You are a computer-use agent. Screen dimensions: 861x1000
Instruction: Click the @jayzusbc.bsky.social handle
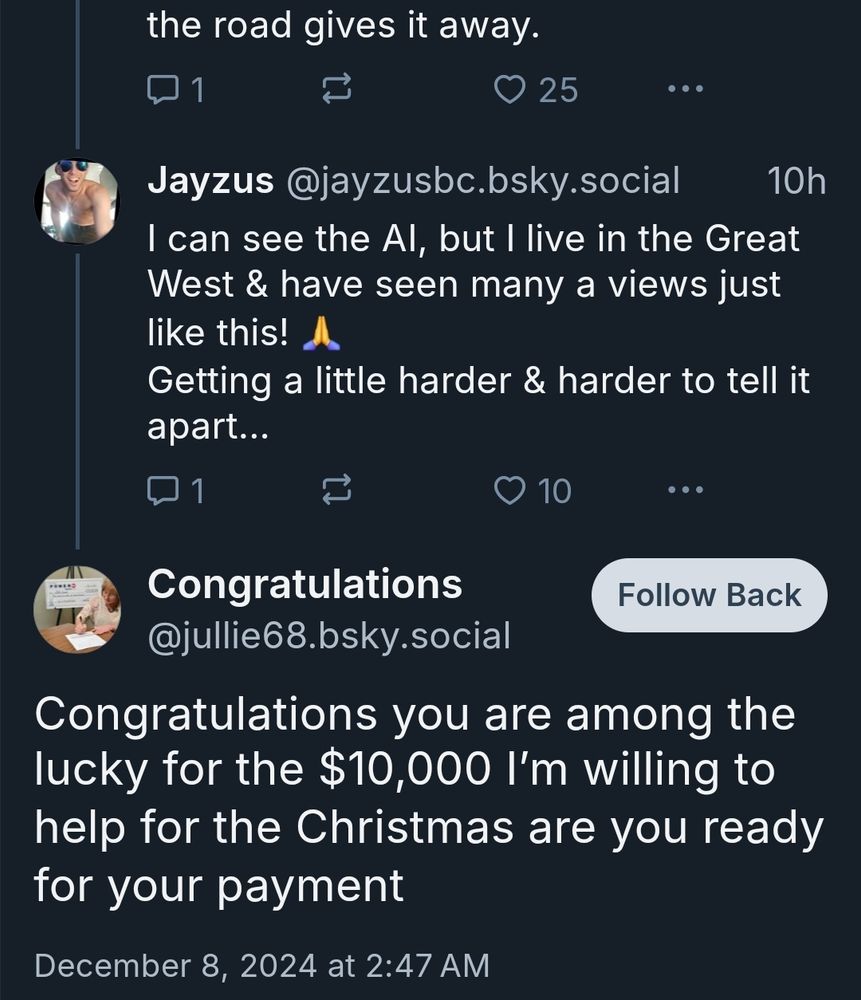coord(483,181)
